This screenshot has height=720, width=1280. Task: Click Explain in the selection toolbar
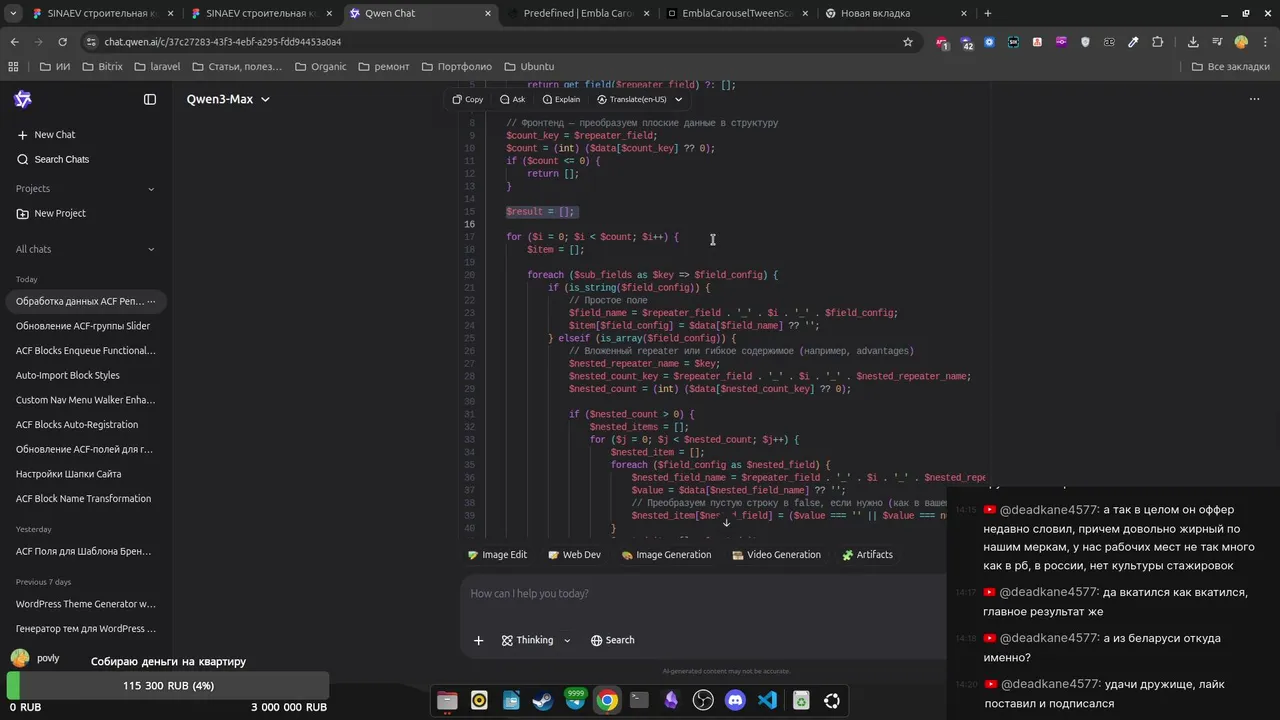point(561,99)
